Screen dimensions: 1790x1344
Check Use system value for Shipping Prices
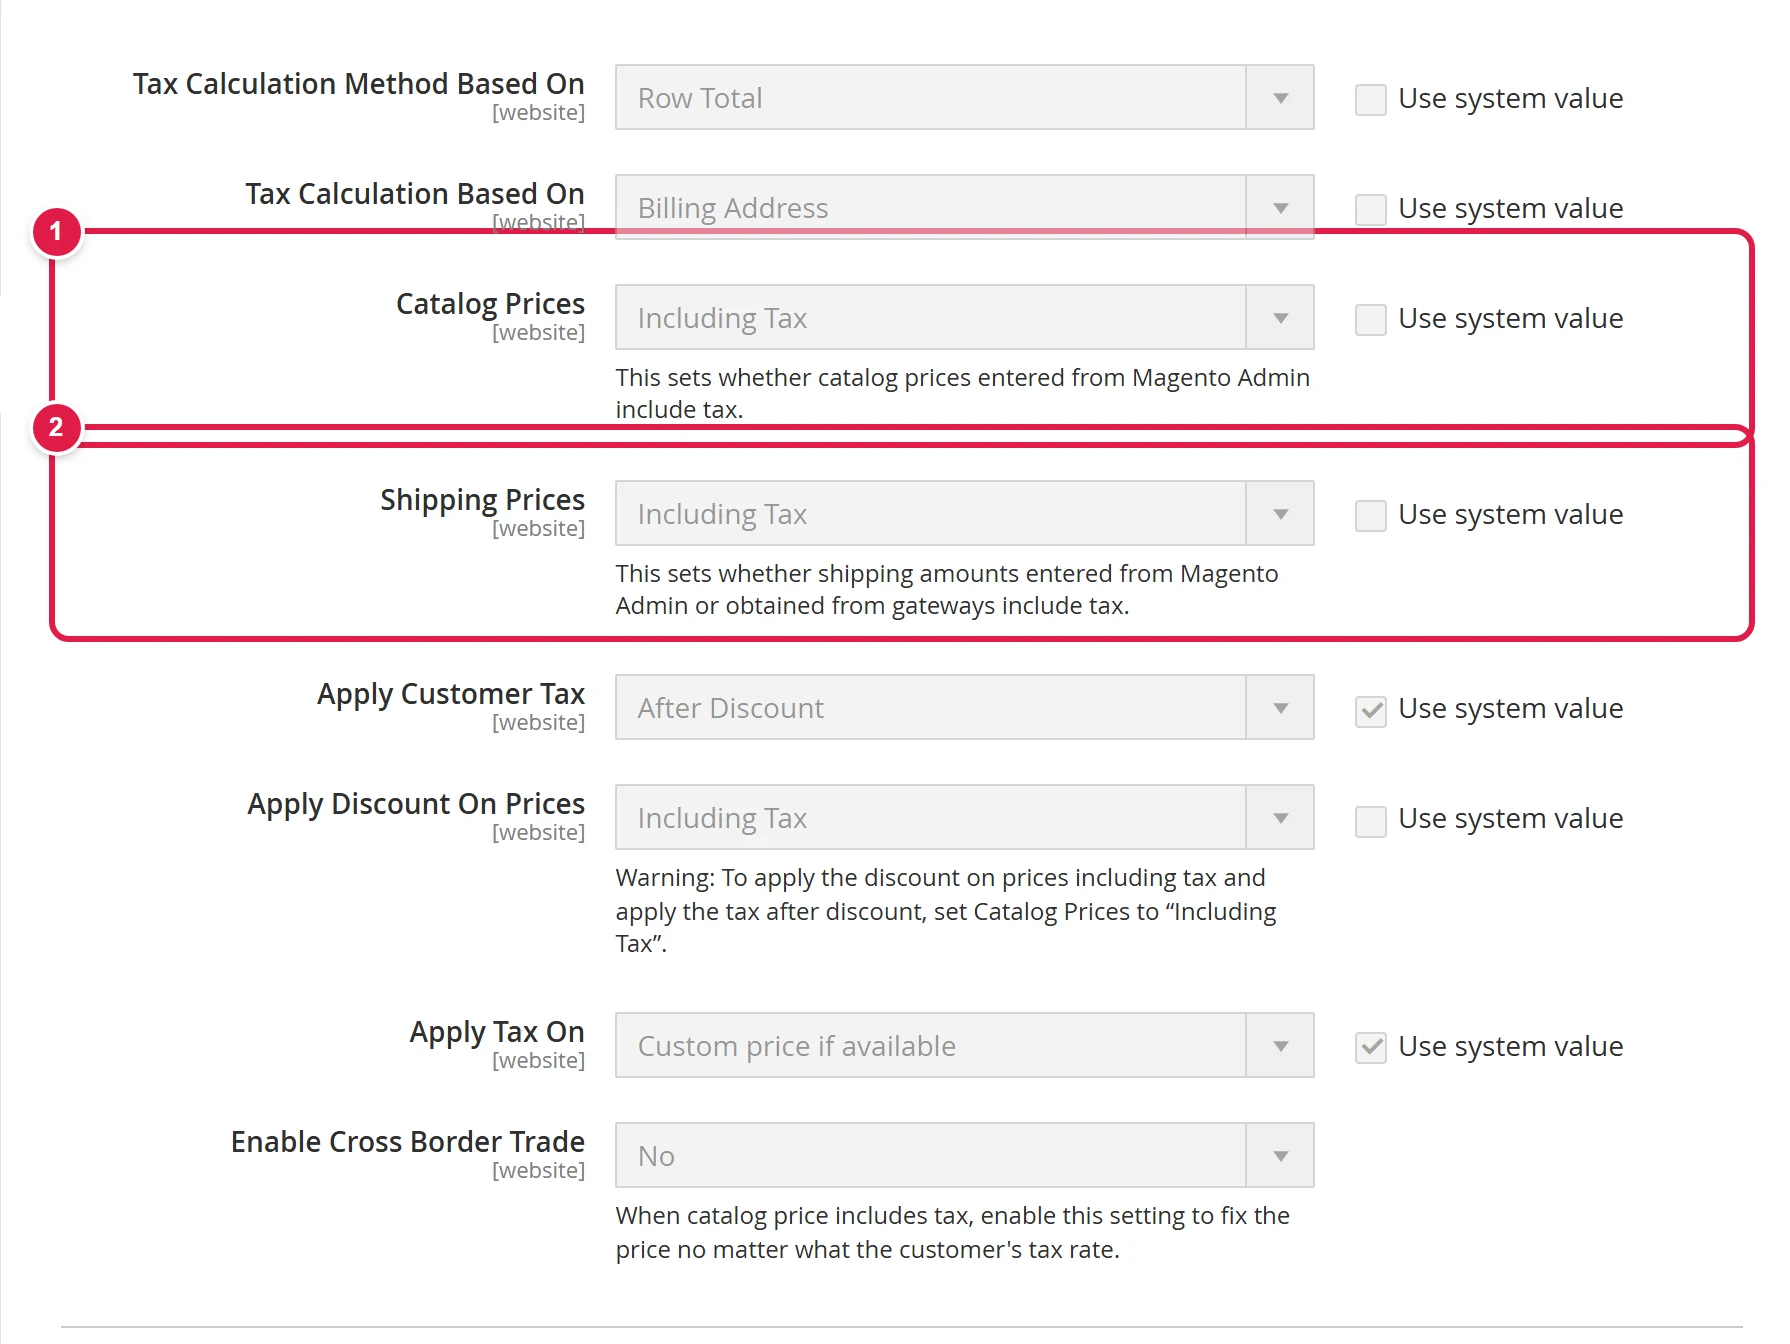pyautogui.click(x=1370, y=515)
